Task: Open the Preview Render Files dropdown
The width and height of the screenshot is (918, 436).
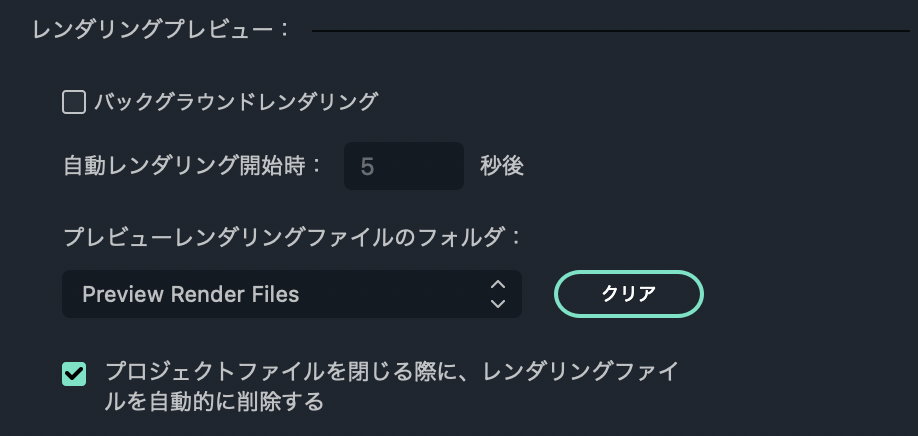Action: pos(292,294)
